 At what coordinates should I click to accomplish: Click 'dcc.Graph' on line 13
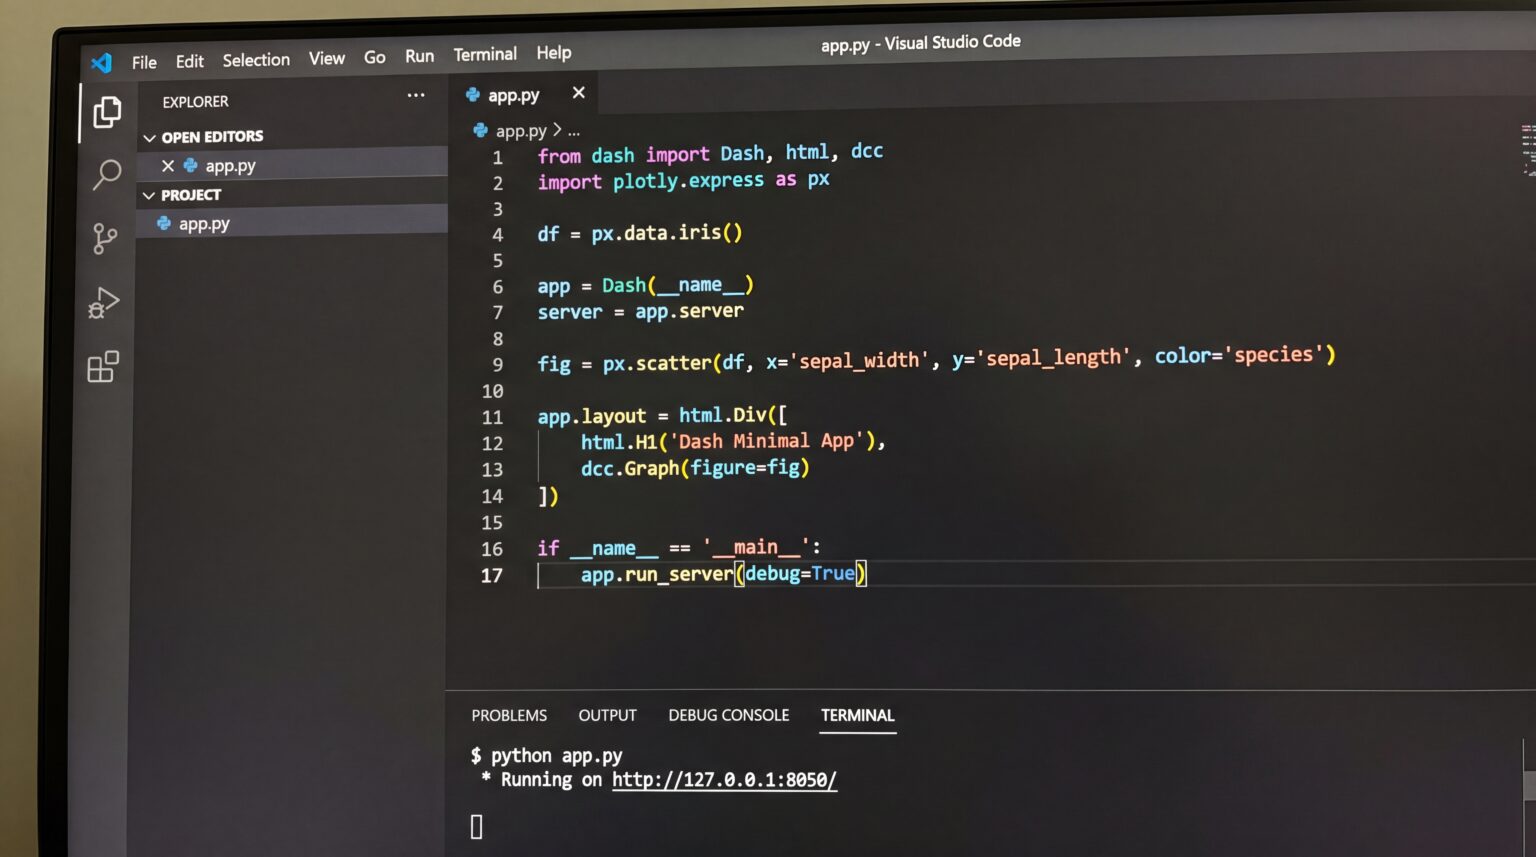630,468
